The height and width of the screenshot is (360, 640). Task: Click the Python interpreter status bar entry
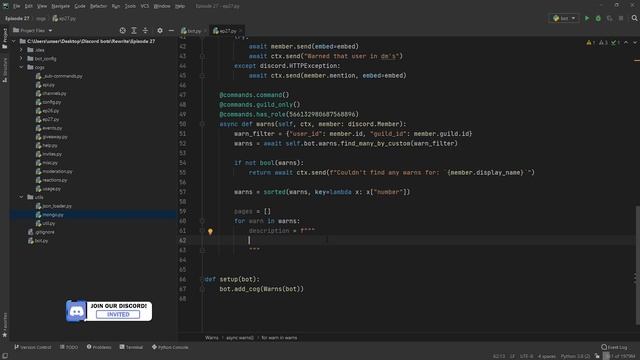tap(575, 356)
